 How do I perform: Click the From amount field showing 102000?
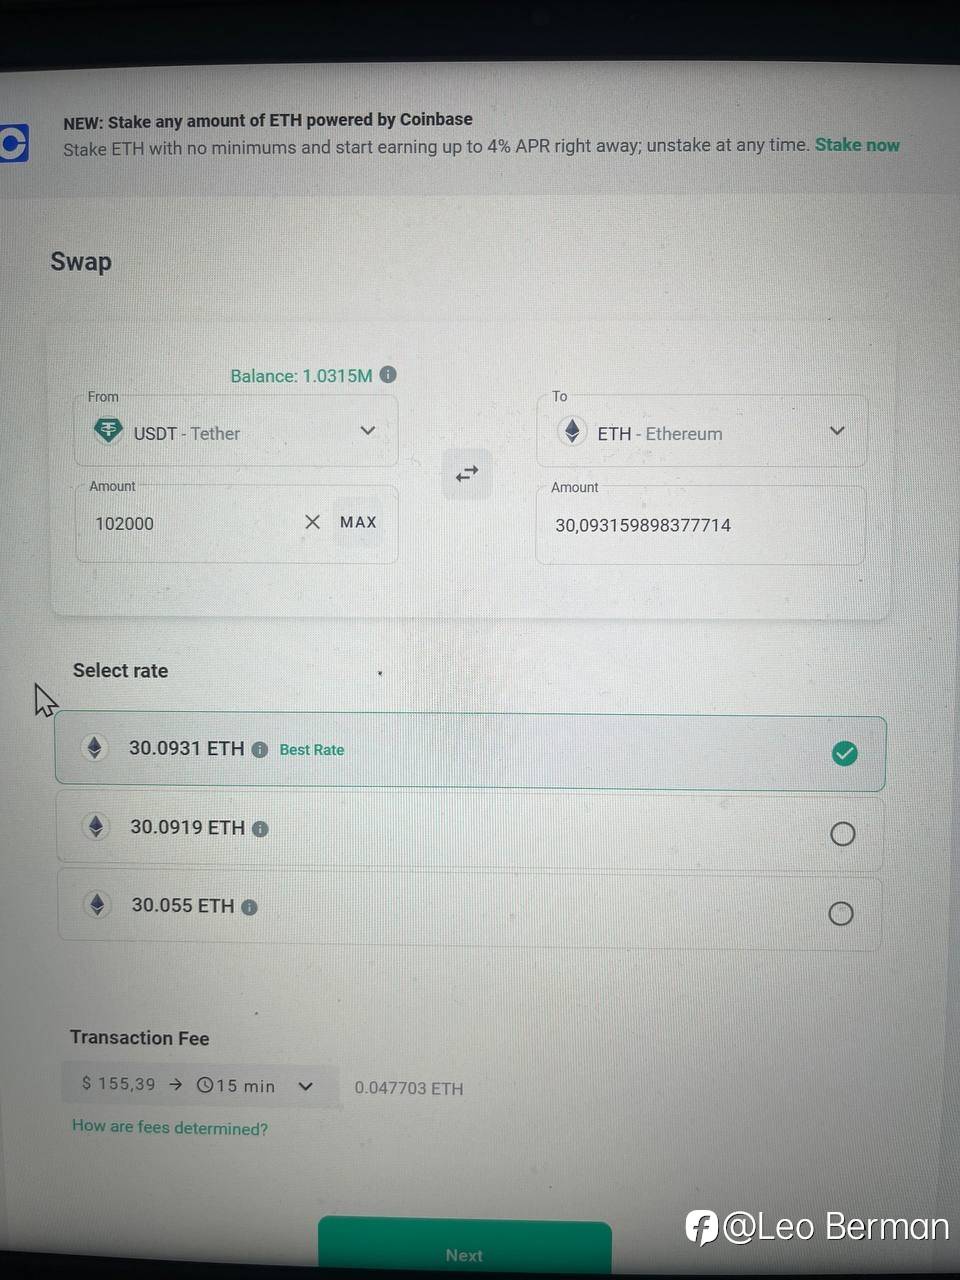tap(190, 524)
